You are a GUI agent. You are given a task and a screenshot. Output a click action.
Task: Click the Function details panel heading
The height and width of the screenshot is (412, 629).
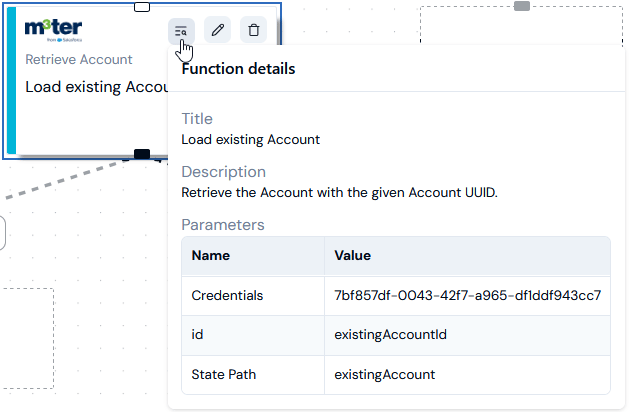[238, 69]
